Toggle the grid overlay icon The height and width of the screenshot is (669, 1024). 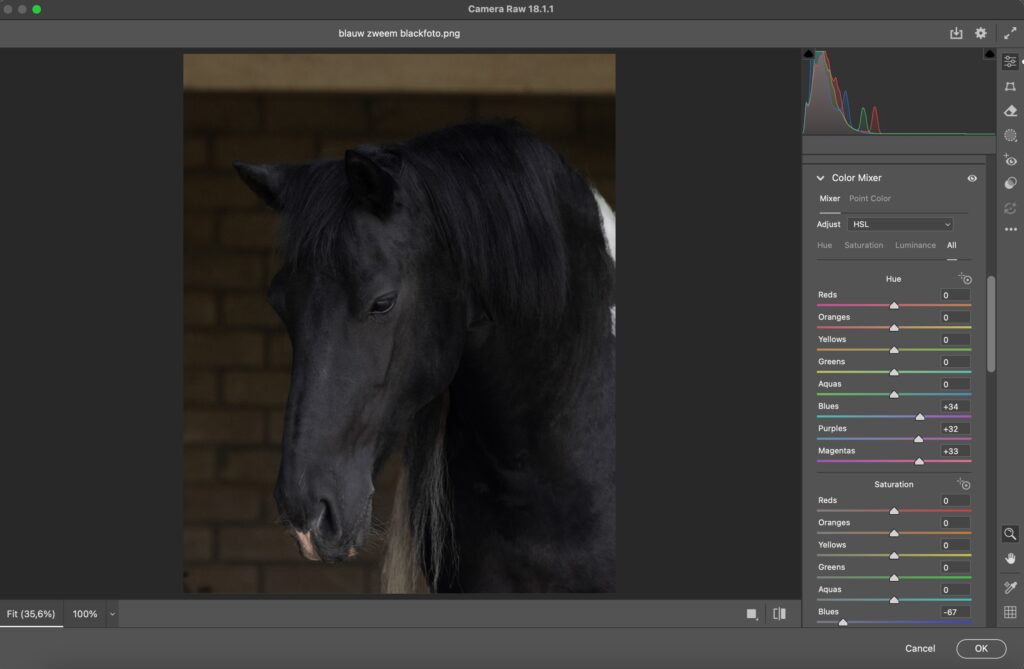click(1010, 612)
